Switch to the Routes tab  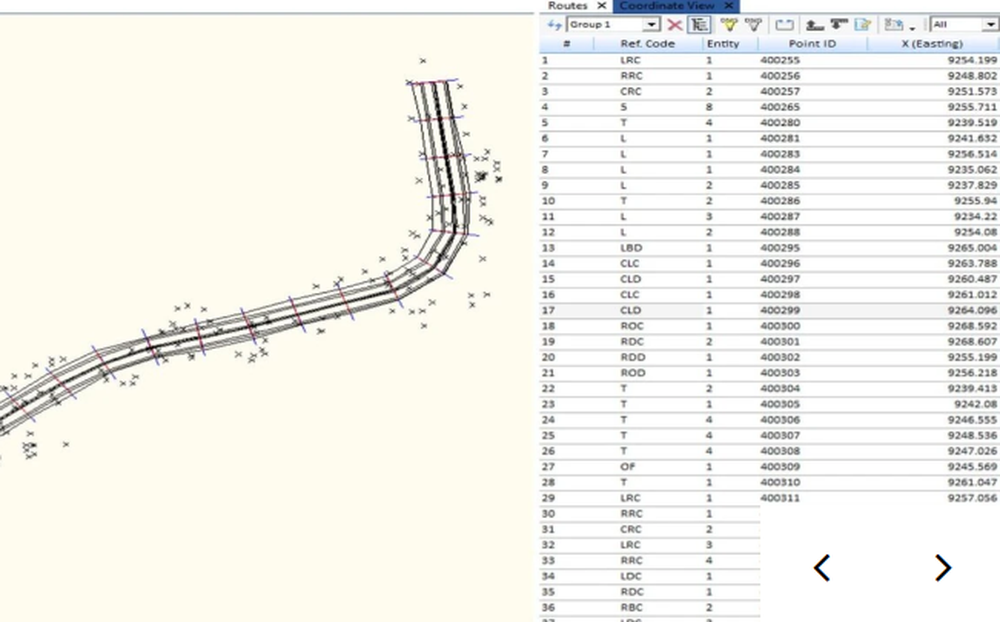pos(568,6)
